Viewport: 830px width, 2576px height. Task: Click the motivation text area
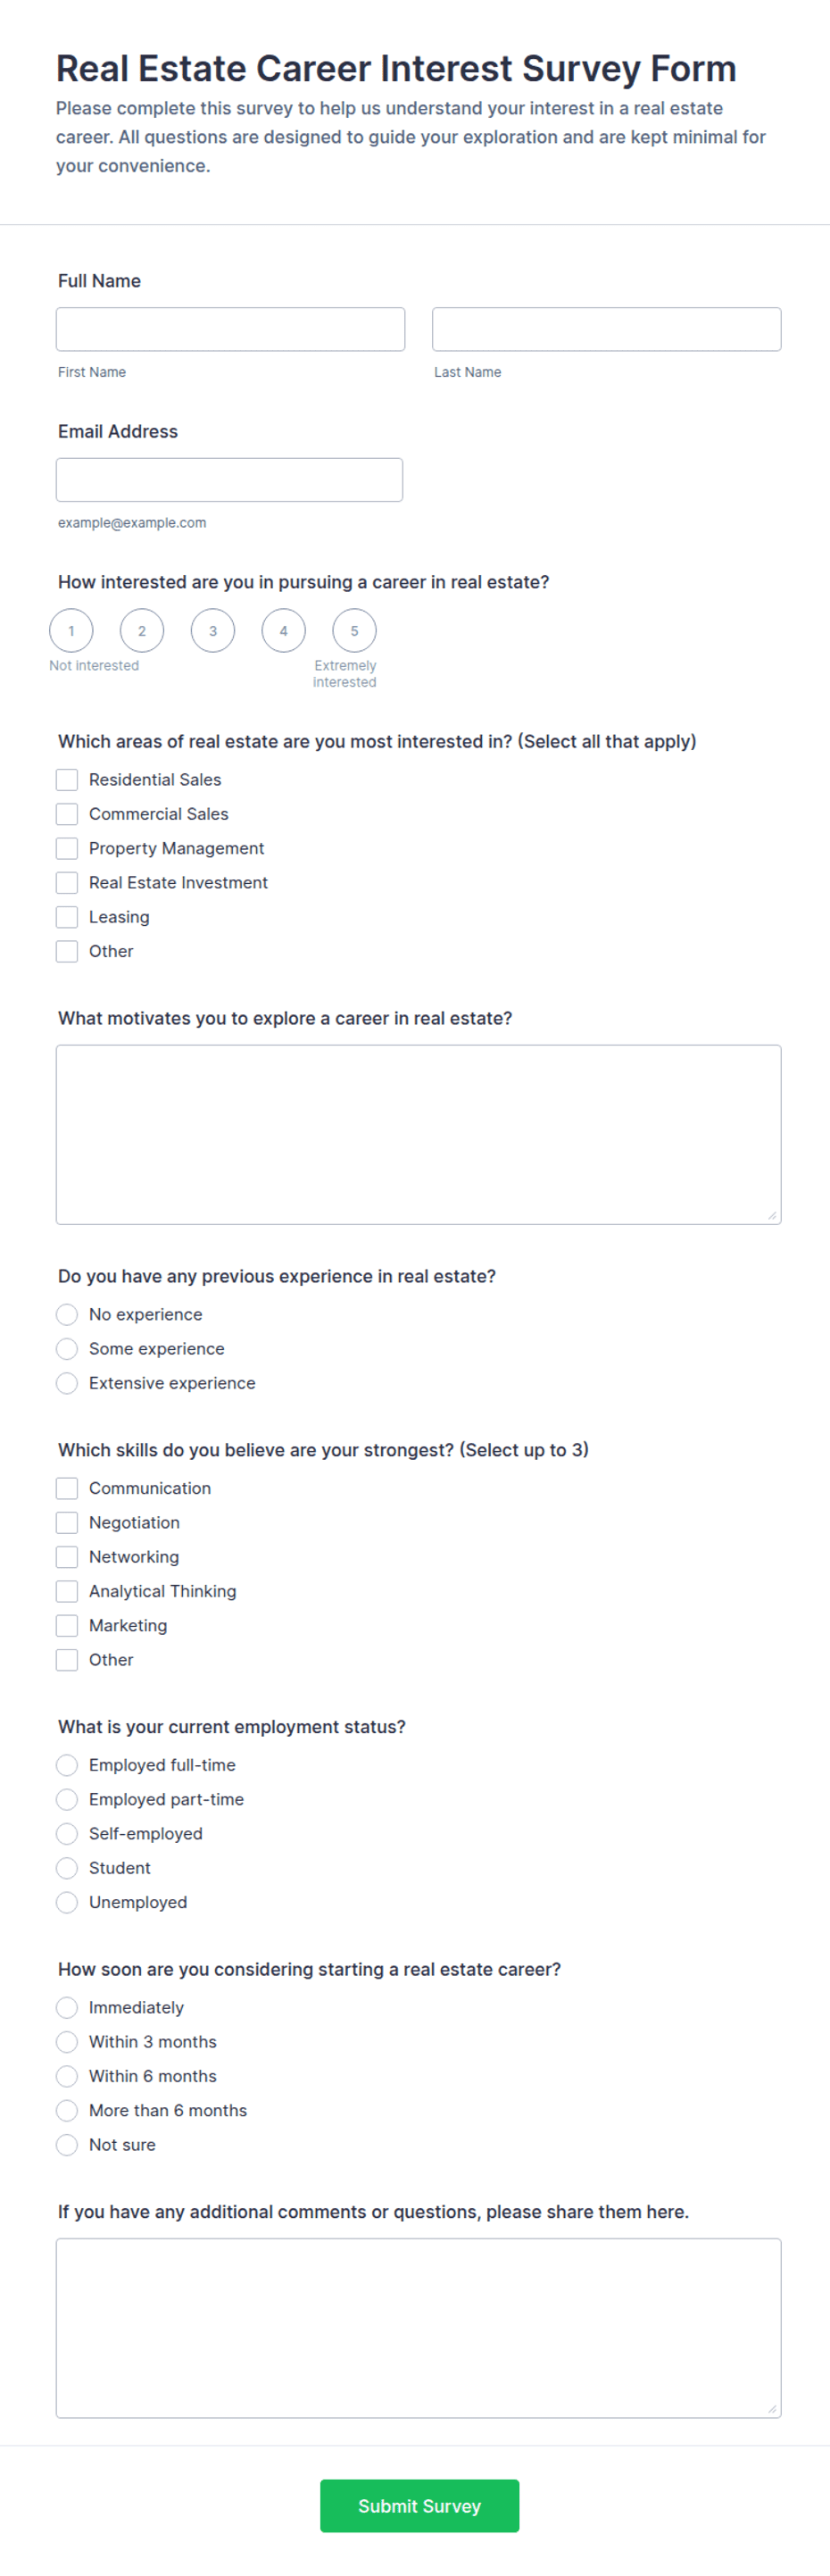(418, 1135)
